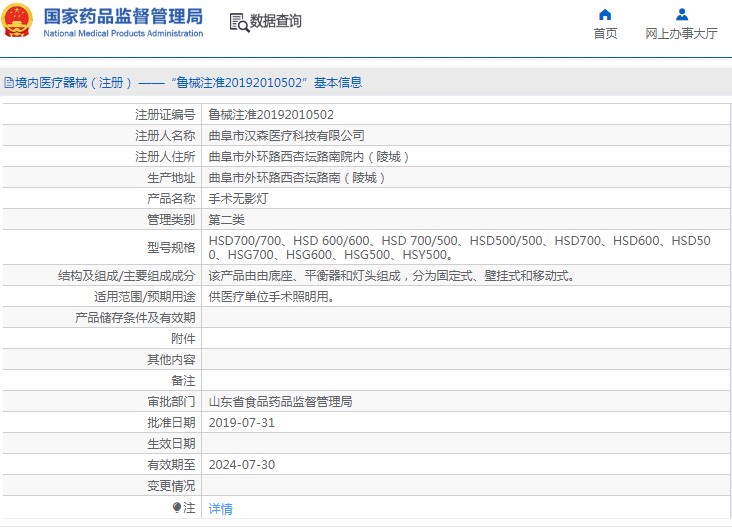The height and width of the screenshot is (527, 732).
Task: Click the 生产地址 label
Action: [x=171, y=178]
